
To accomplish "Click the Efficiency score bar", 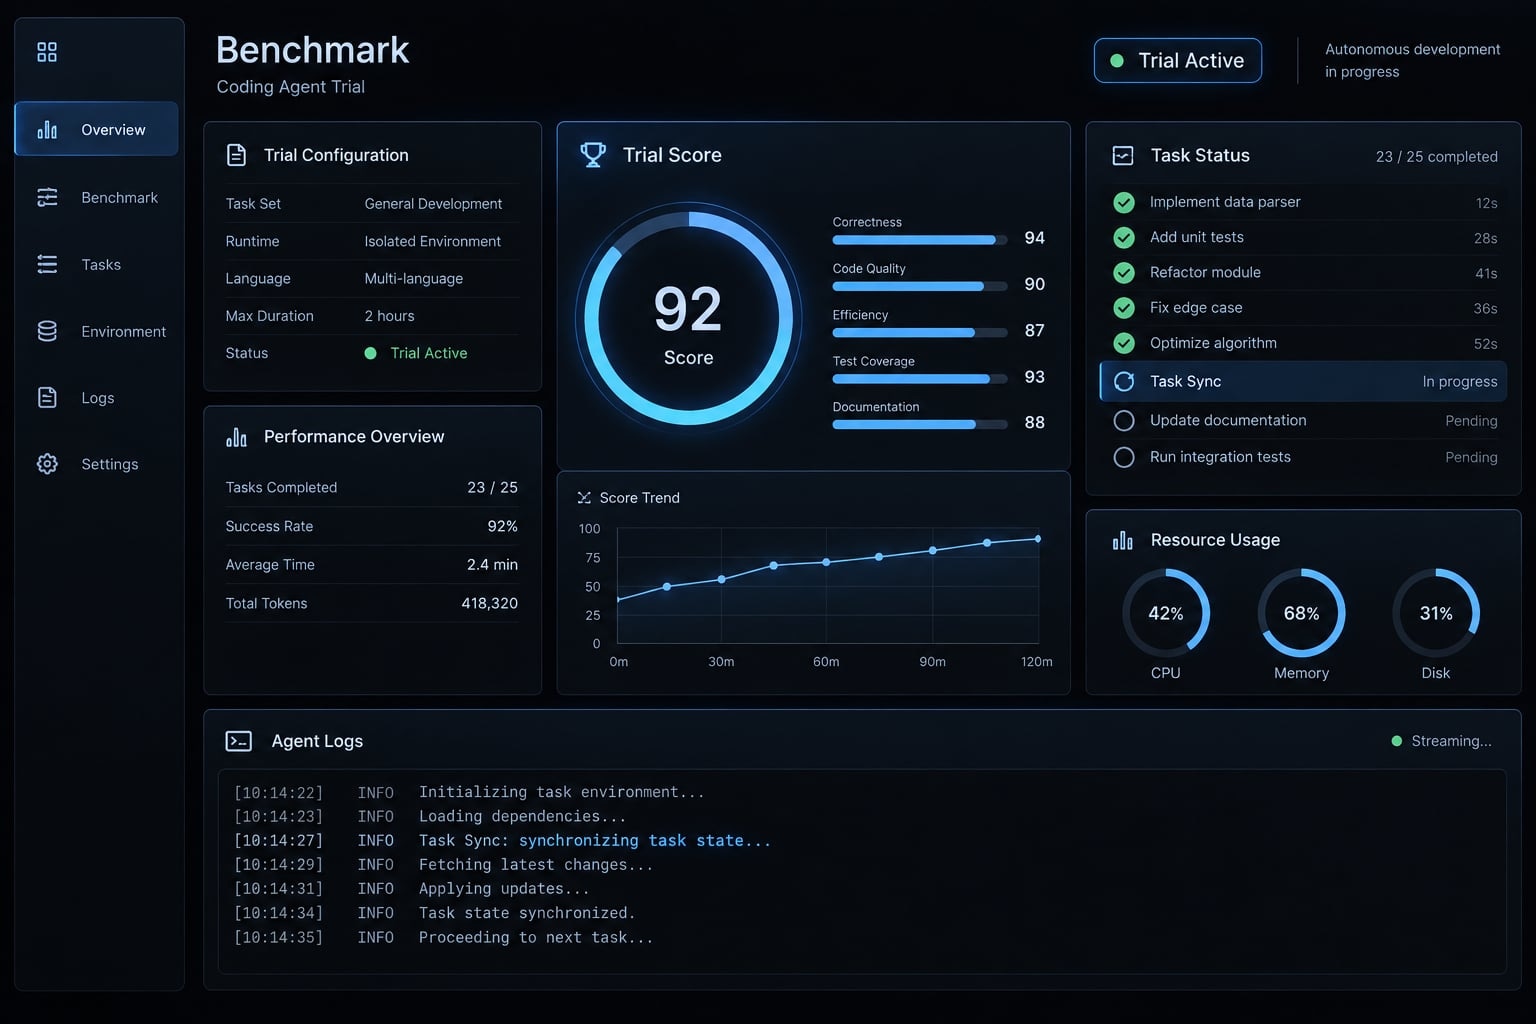I will [x=919, y=332].
